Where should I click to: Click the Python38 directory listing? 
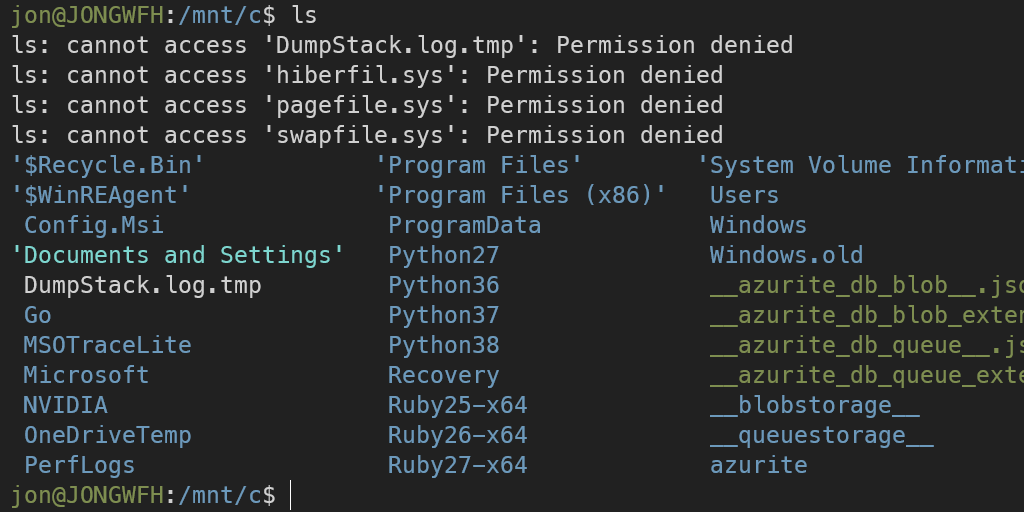point(443,345)
